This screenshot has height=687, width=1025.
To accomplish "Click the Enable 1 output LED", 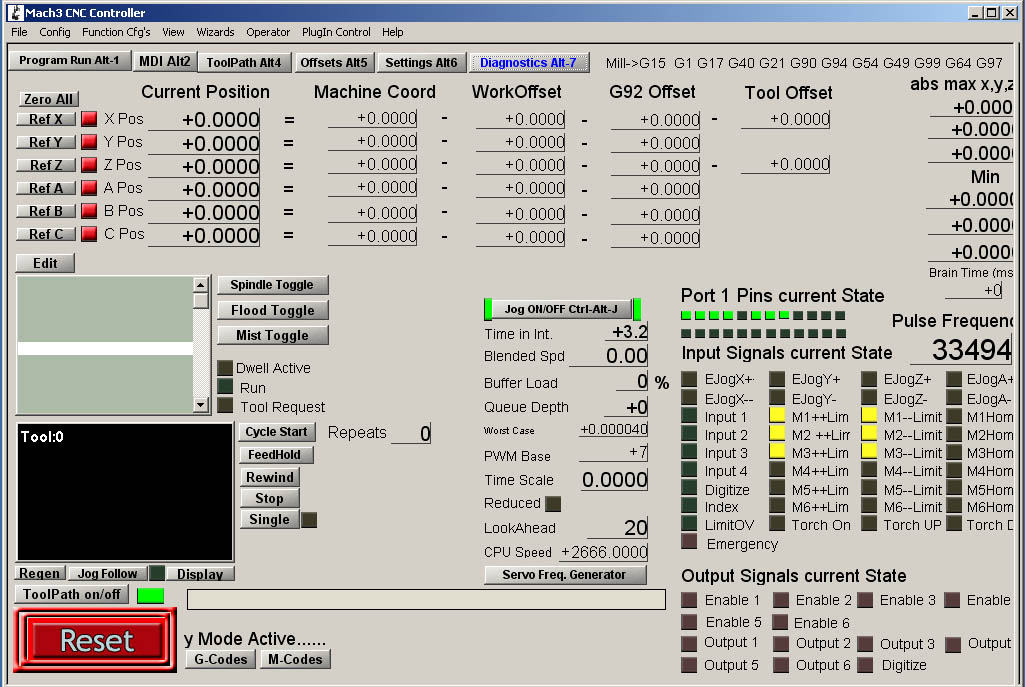I will click(689, 600).
